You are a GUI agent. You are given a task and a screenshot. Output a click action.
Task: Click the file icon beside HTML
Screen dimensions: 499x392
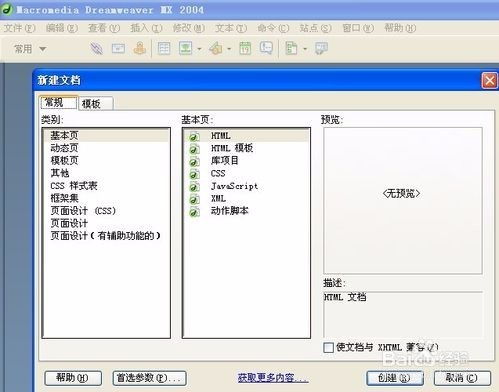[x=194, y=136]
